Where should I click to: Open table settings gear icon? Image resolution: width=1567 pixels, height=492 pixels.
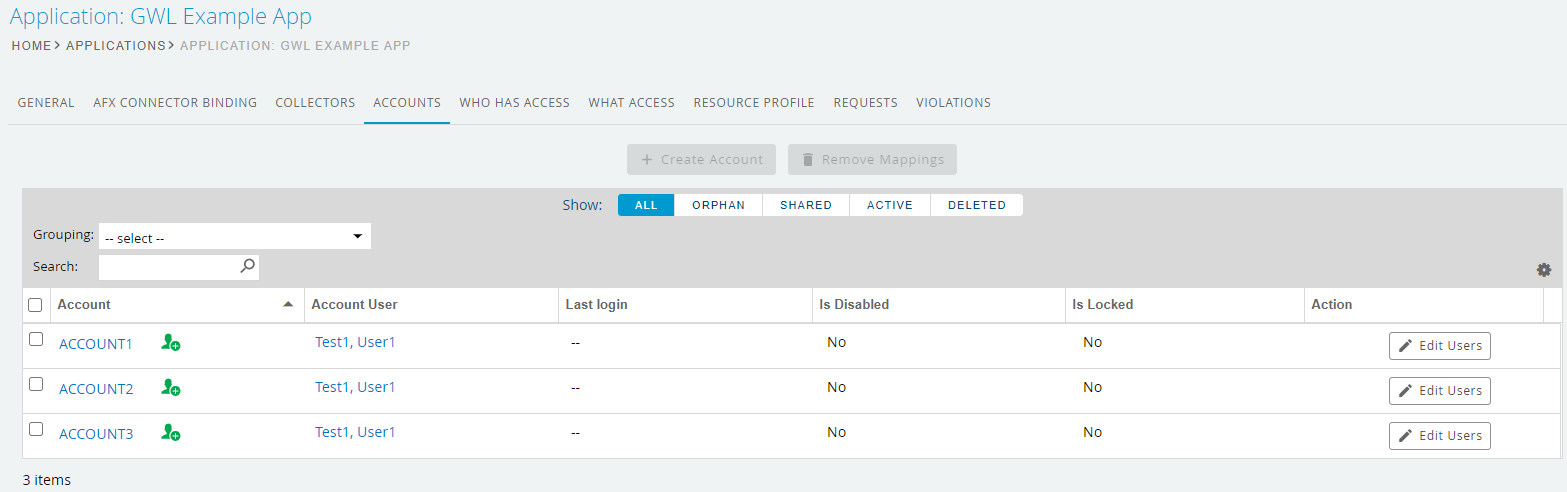click(x=1544, y=270)
